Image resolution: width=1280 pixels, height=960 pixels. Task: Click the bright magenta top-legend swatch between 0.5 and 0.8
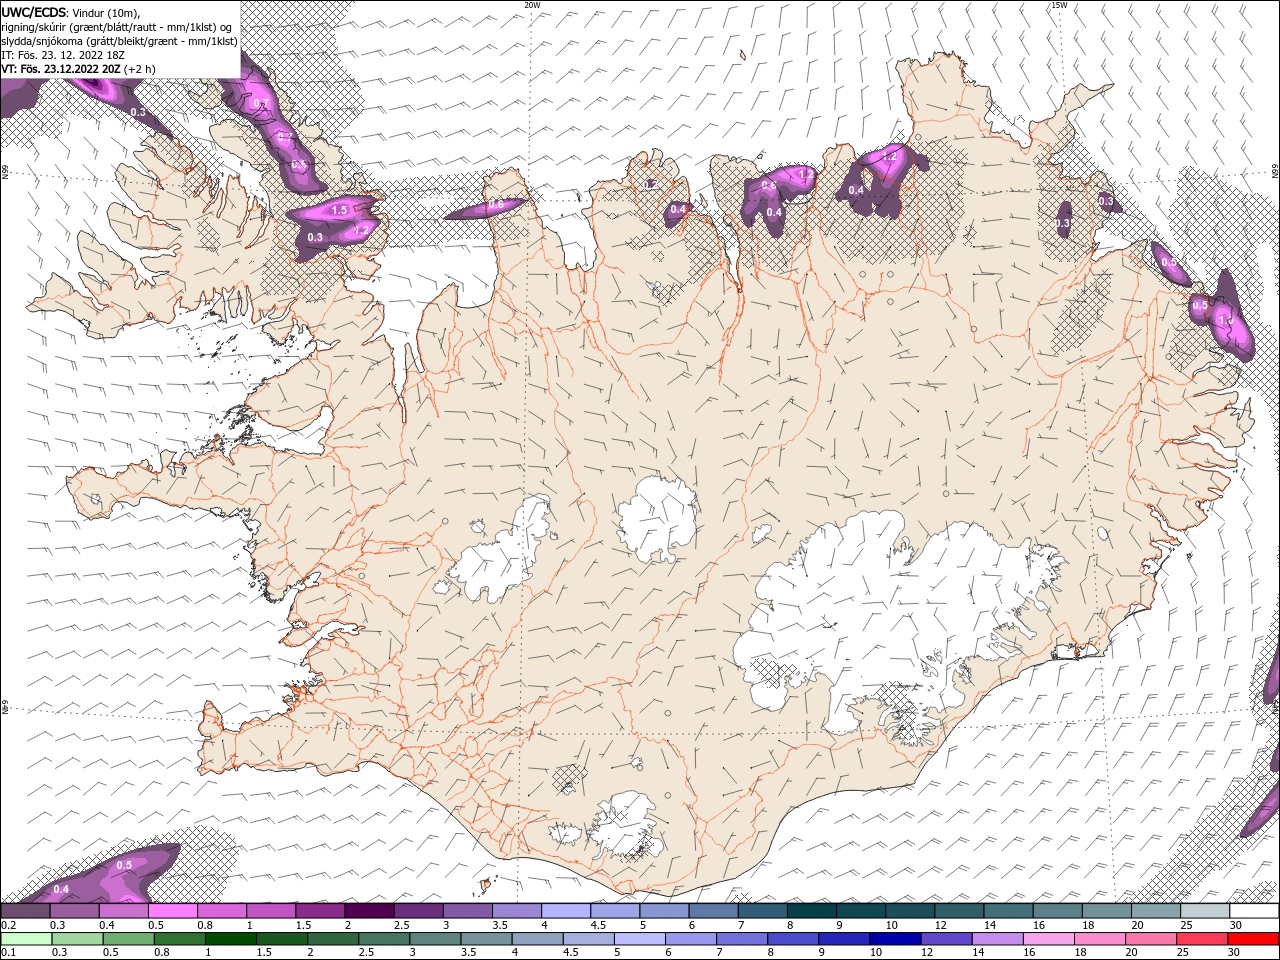coord(172,911)
